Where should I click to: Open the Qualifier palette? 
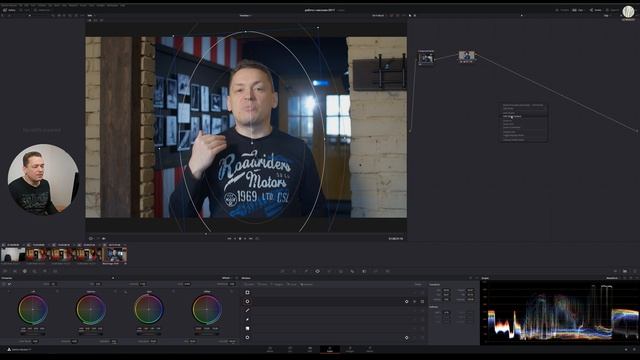pyautogui.click(x=306, y=271)
